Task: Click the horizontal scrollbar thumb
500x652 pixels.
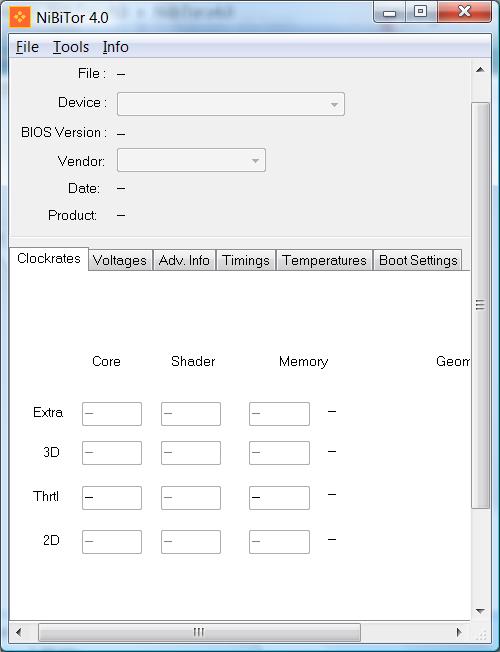Action: (199, 632)
